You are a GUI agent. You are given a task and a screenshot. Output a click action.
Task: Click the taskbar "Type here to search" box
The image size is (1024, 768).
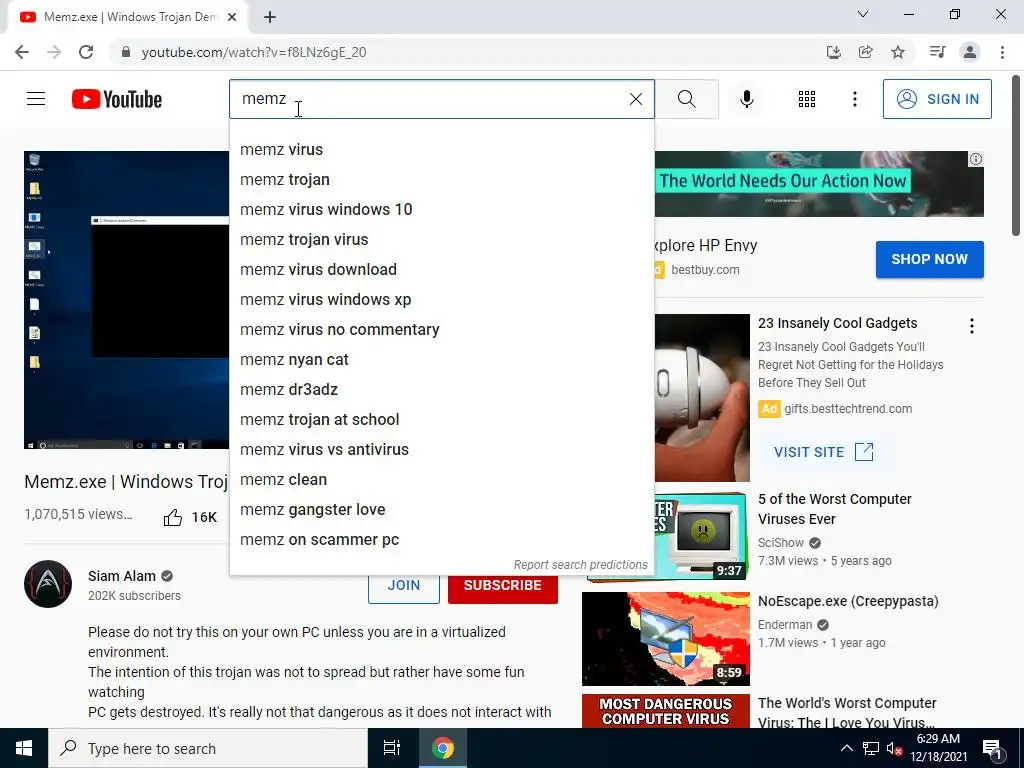click(x=208, y=748)
